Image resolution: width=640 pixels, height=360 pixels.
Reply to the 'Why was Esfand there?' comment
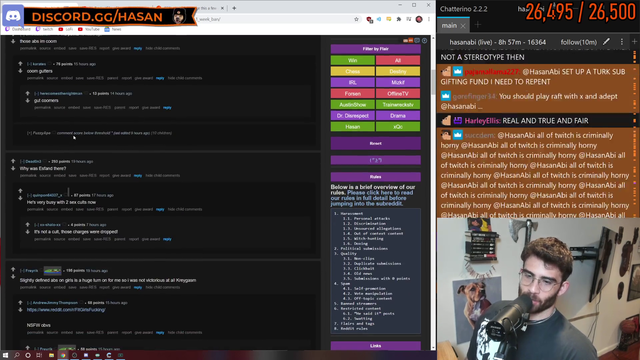[138, 176]
